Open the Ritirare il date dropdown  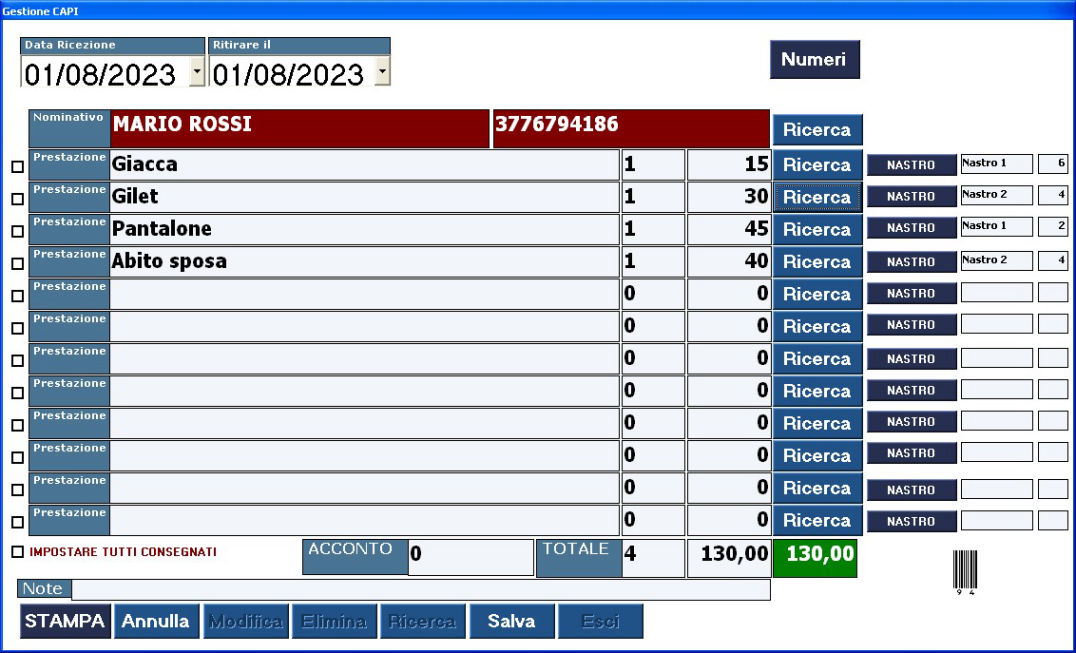click(382, 72)
